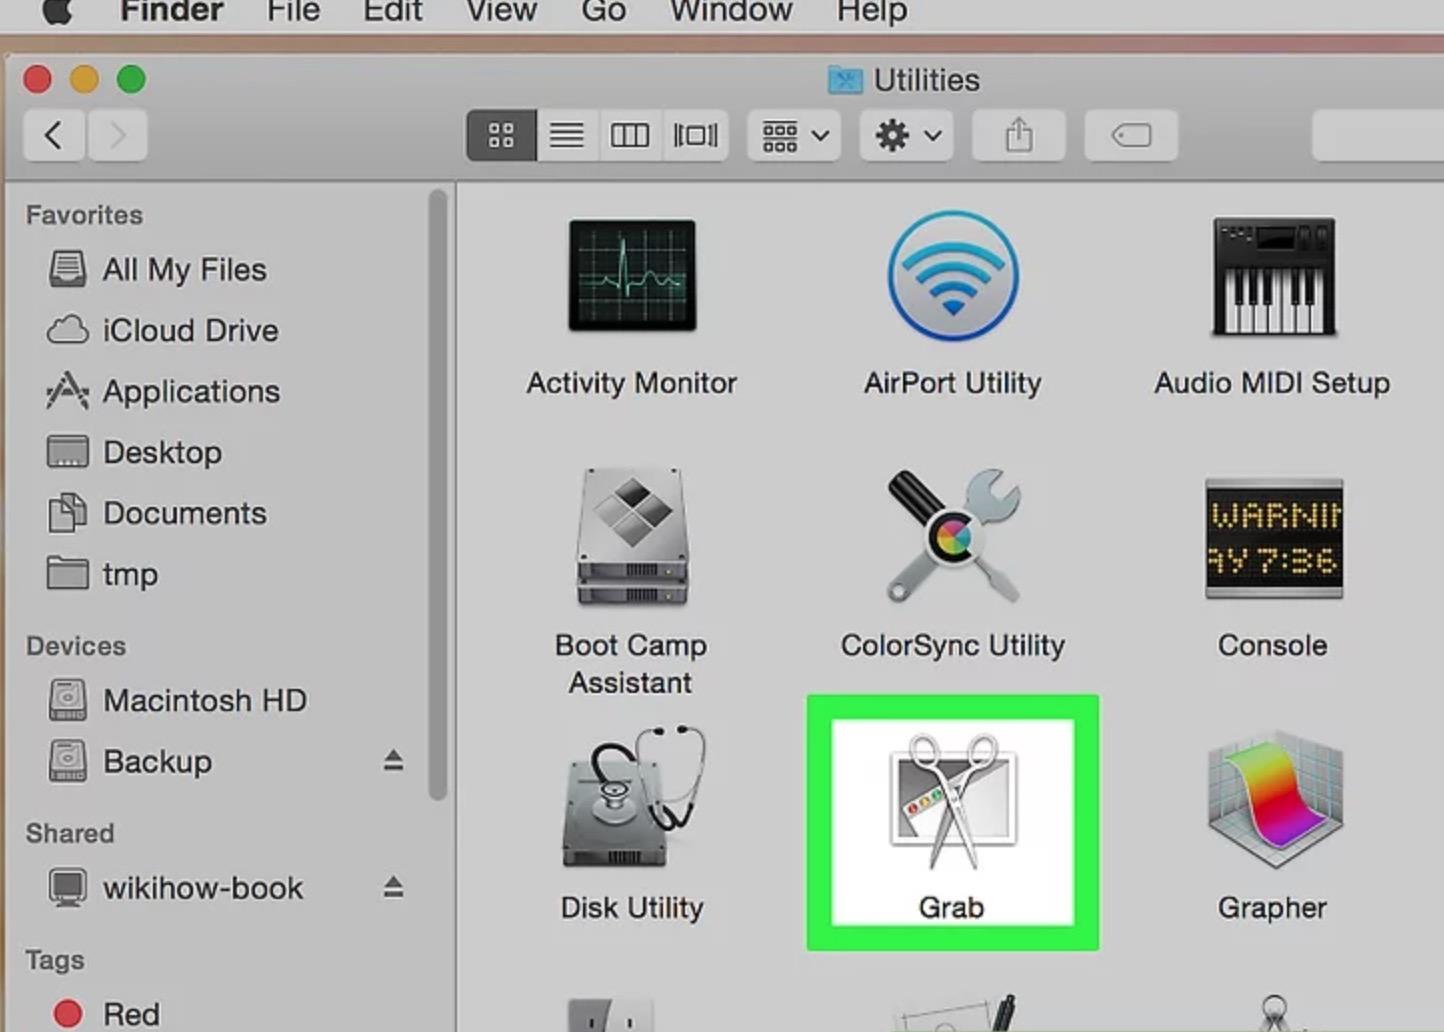Click the sidebar vertical scrollbar
This screenshot has width=1444, height=1032.
(437, 495)
